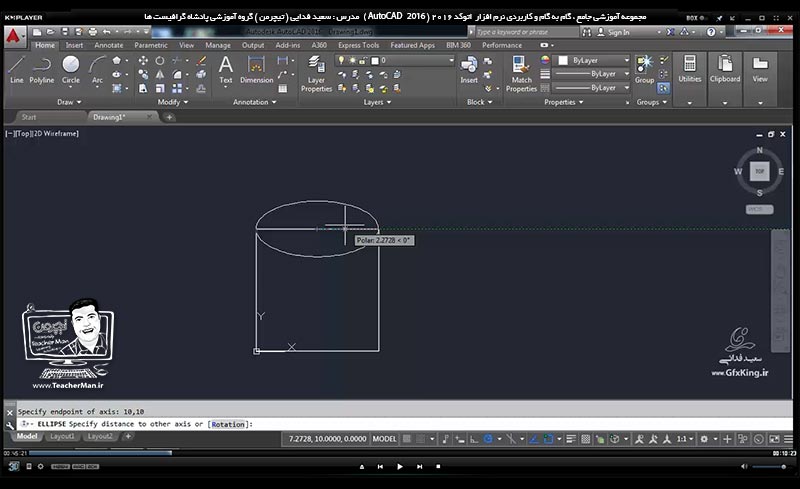
Task: Open the Start file tab
Action: coord(29,117)
